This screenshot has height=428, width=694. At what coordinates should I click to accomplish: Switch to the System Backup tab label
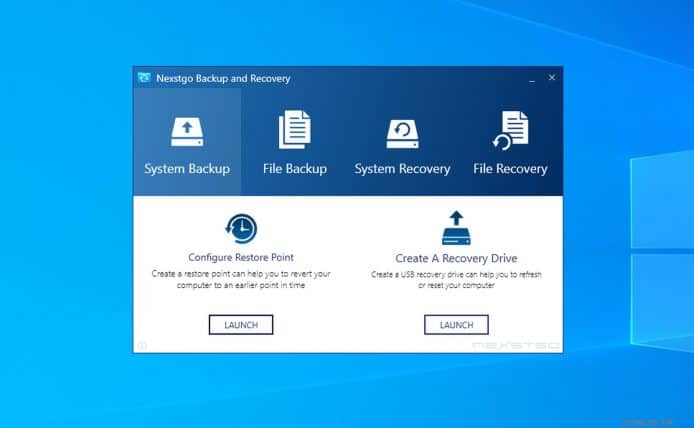pyautogui.click(x=187, y=169)
